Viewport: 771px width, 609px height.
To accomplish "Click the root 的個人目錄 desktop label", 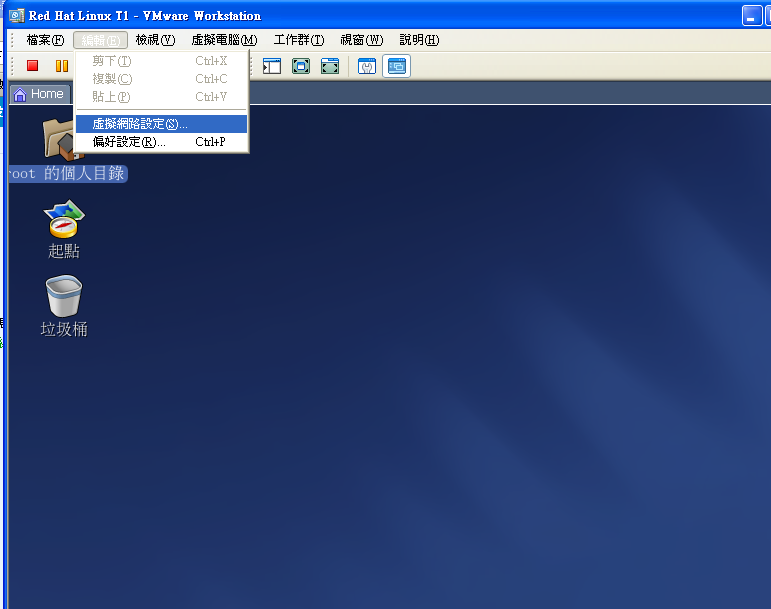I will [x=68, y=174].
